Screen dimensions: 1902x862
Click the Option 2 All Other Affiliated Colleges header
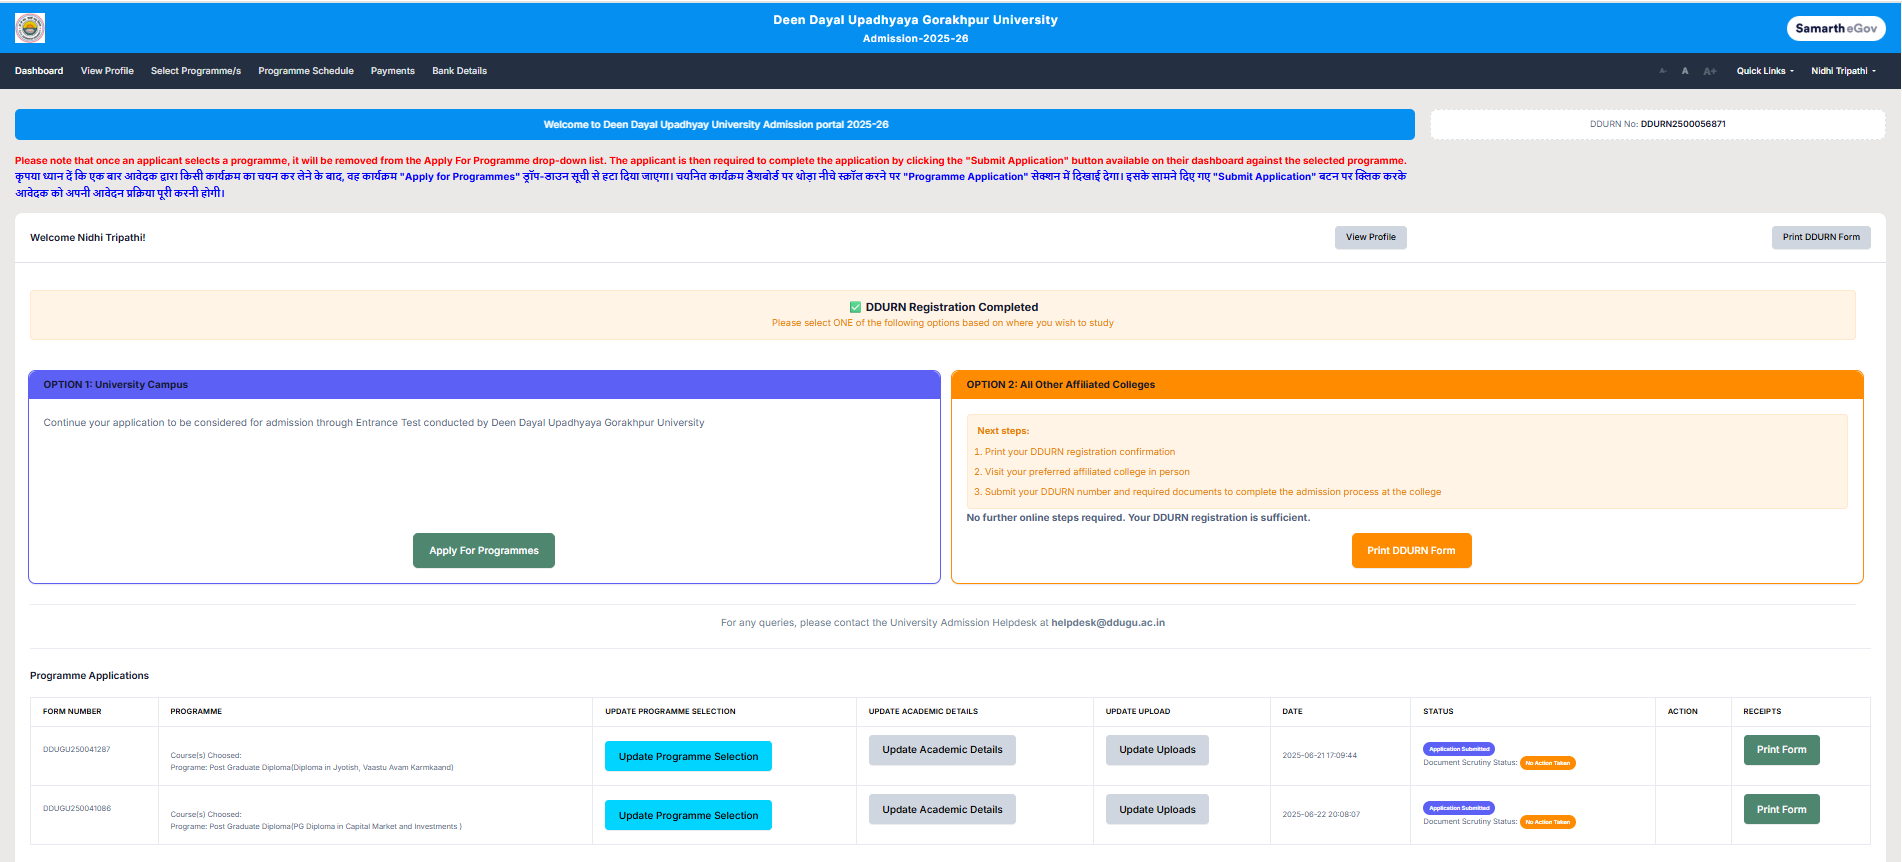(1407, 384)
